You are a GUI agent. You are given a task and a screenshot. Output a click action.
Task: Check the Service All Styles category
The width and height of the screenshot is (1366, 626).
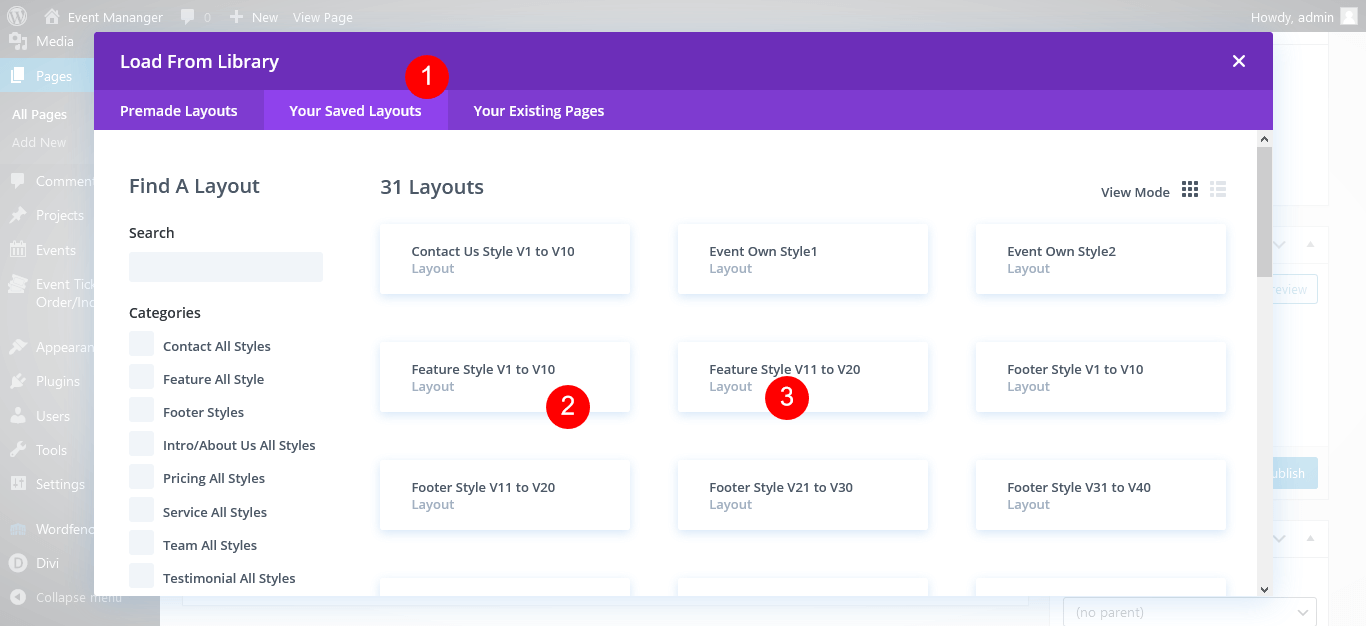point(141,510)
